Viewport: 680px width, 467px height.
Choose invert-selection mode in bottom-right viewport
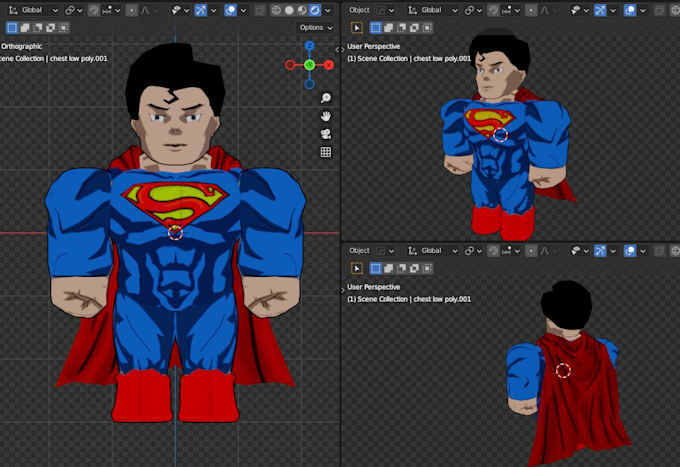414,268
